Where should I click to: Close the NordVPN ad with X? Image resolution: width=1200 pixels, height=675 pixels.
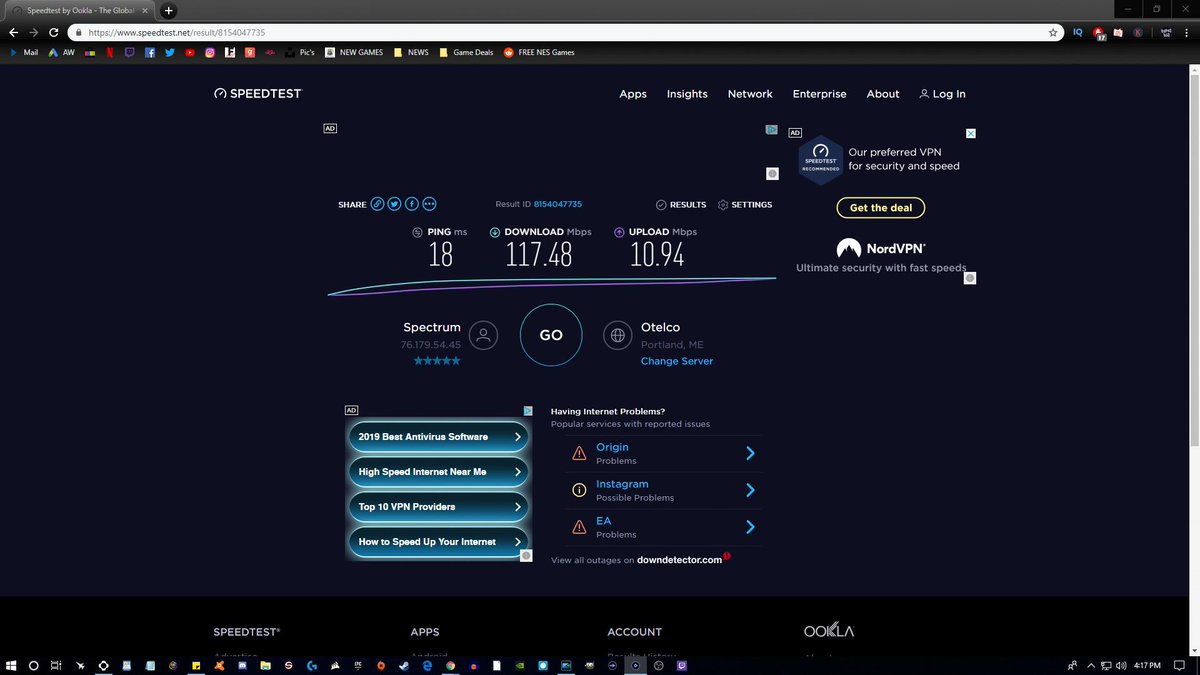970,133
